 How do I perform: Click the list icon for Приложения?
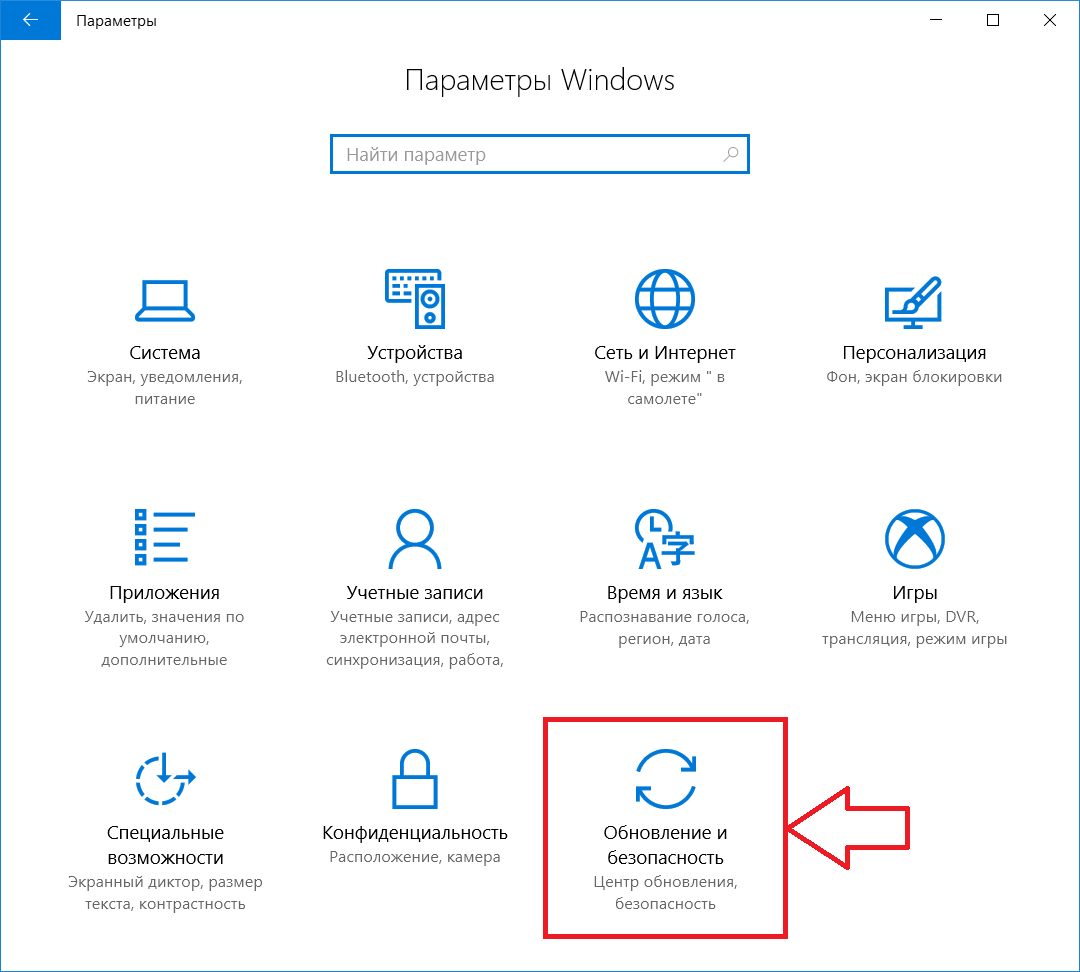[x=165, y=537]
